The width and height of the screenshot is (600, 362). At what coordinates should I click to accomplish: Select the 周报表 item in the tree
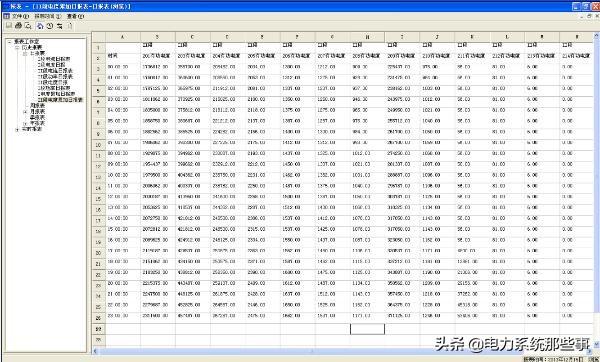[38, 105]
